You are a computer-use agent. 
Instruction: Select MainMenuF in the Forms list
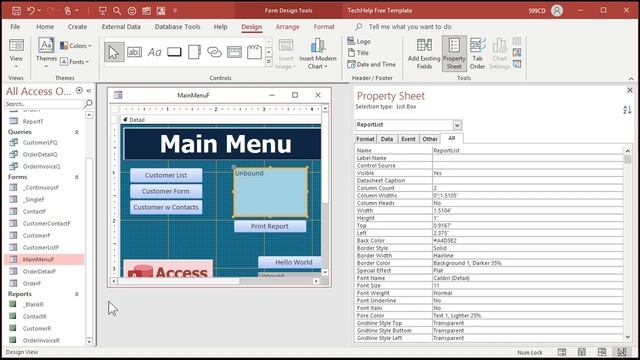click(44, 259)
